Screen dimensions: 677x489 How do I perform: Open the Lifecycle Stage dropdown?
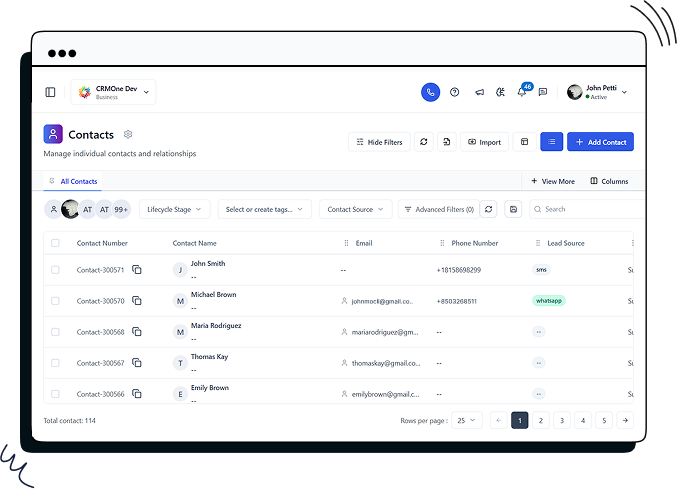pos(175,209)
